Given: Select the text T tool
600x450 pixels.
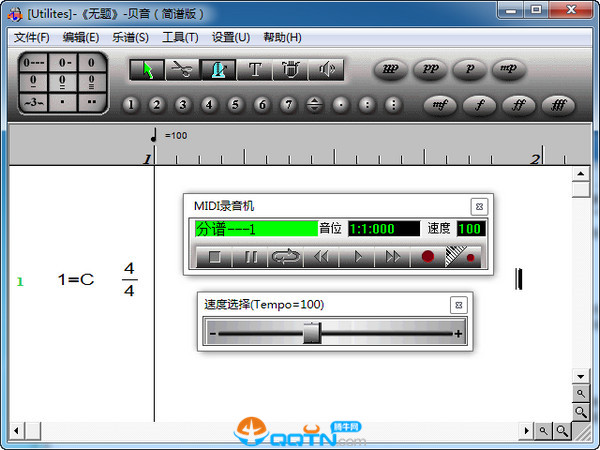Looking at the screenshot, I should pyautogui.click(x=254, y=69).
